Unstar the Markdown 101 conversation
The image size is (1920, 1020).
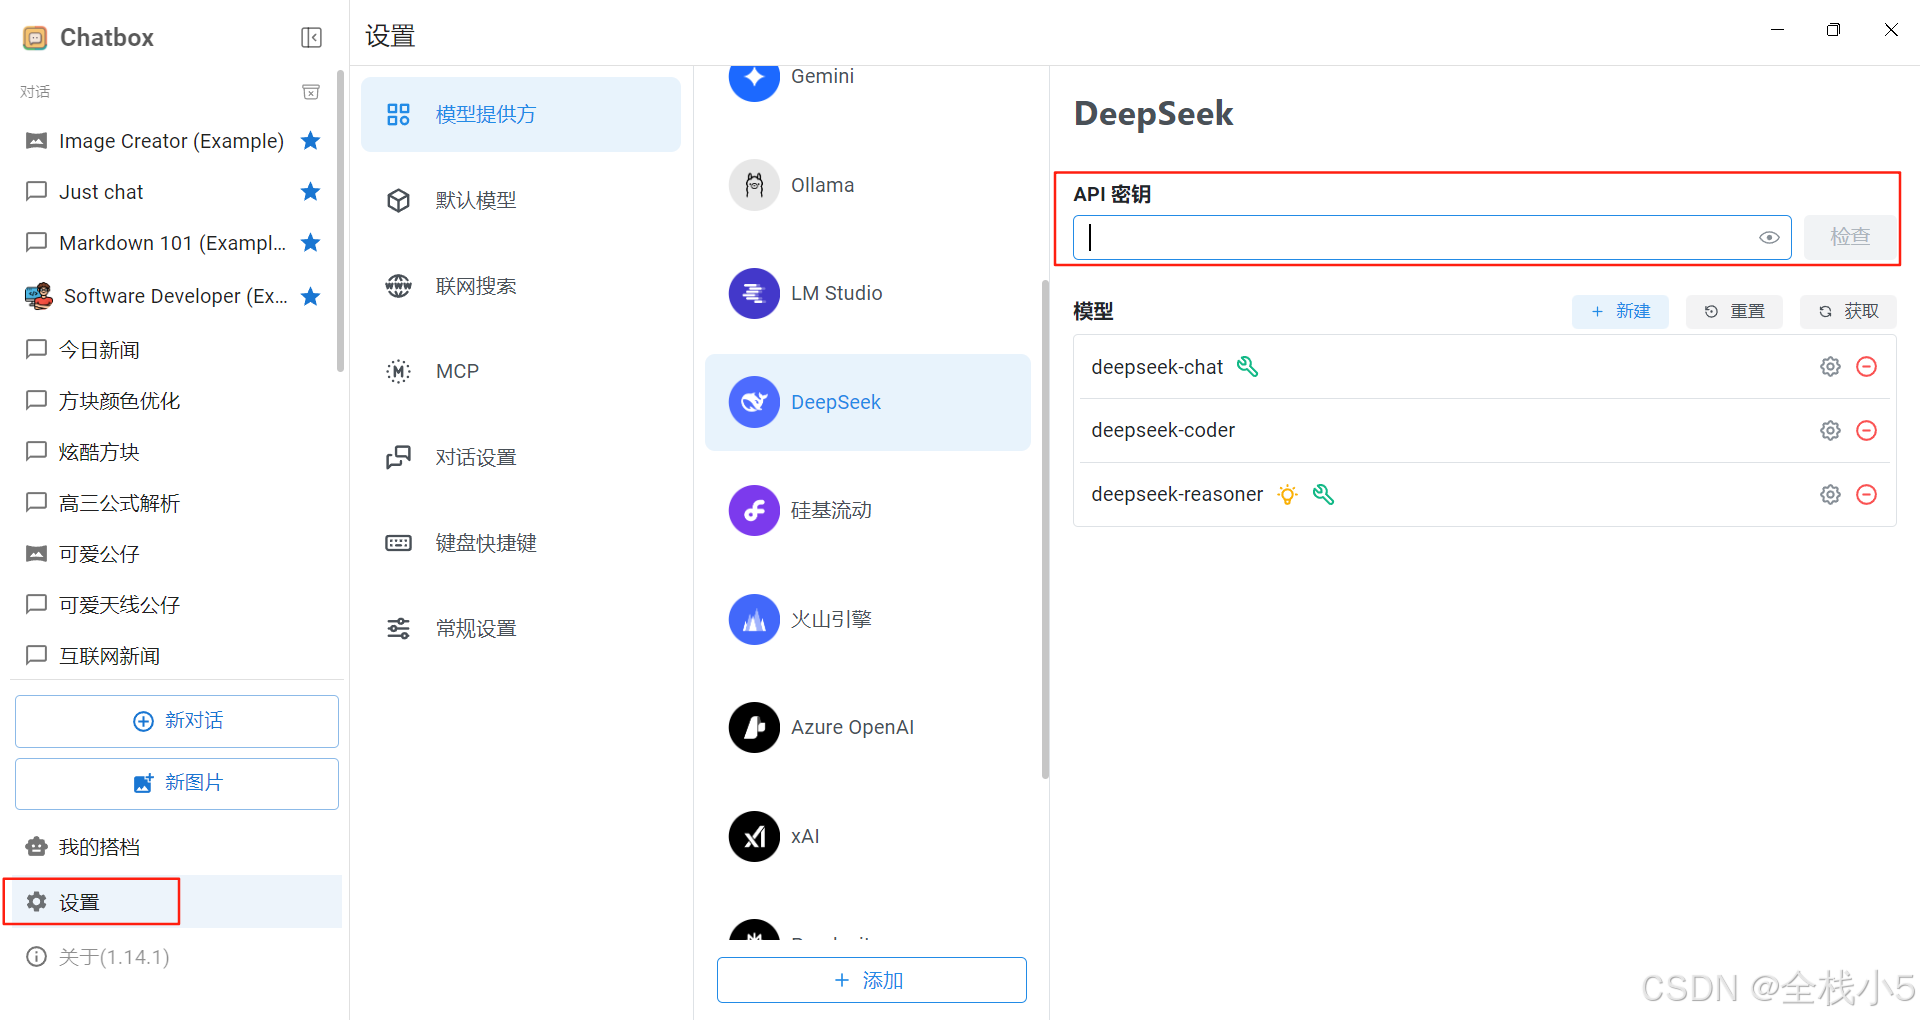[311, 242]
